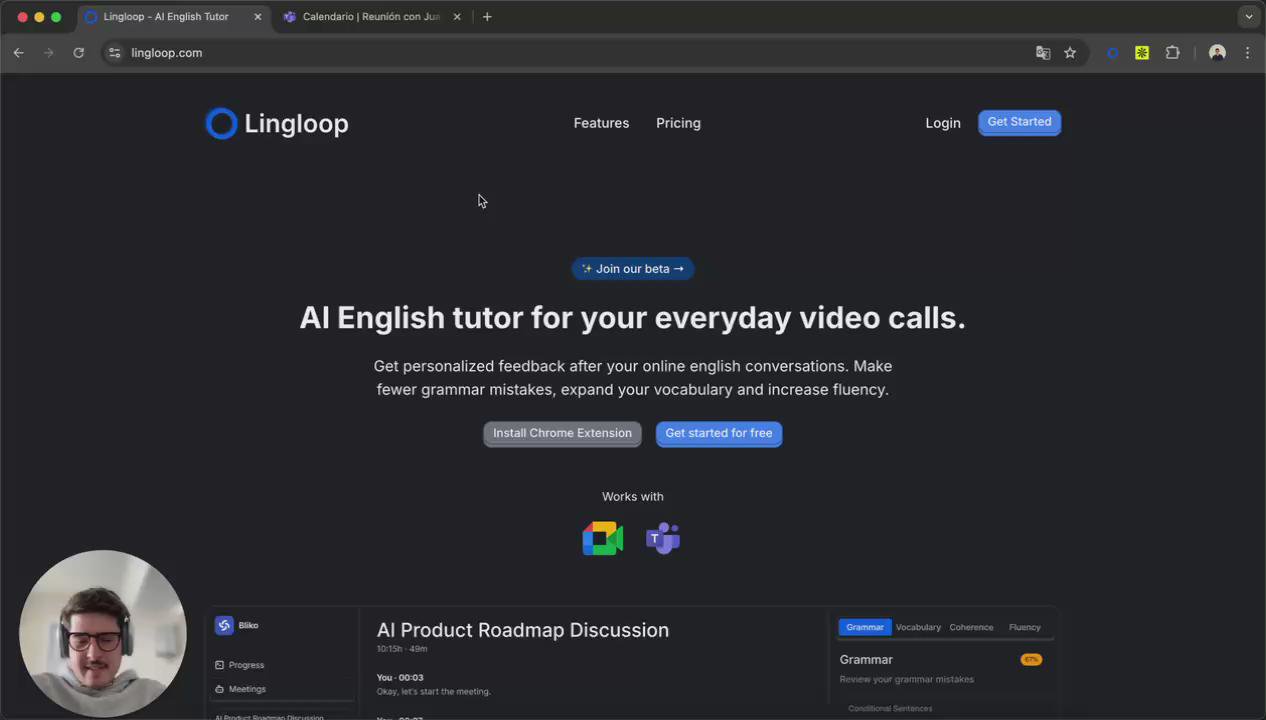Screen dimensions: 1266x720
Task: Bookmark this page with star icon
Action: [x=1070, y=53]
